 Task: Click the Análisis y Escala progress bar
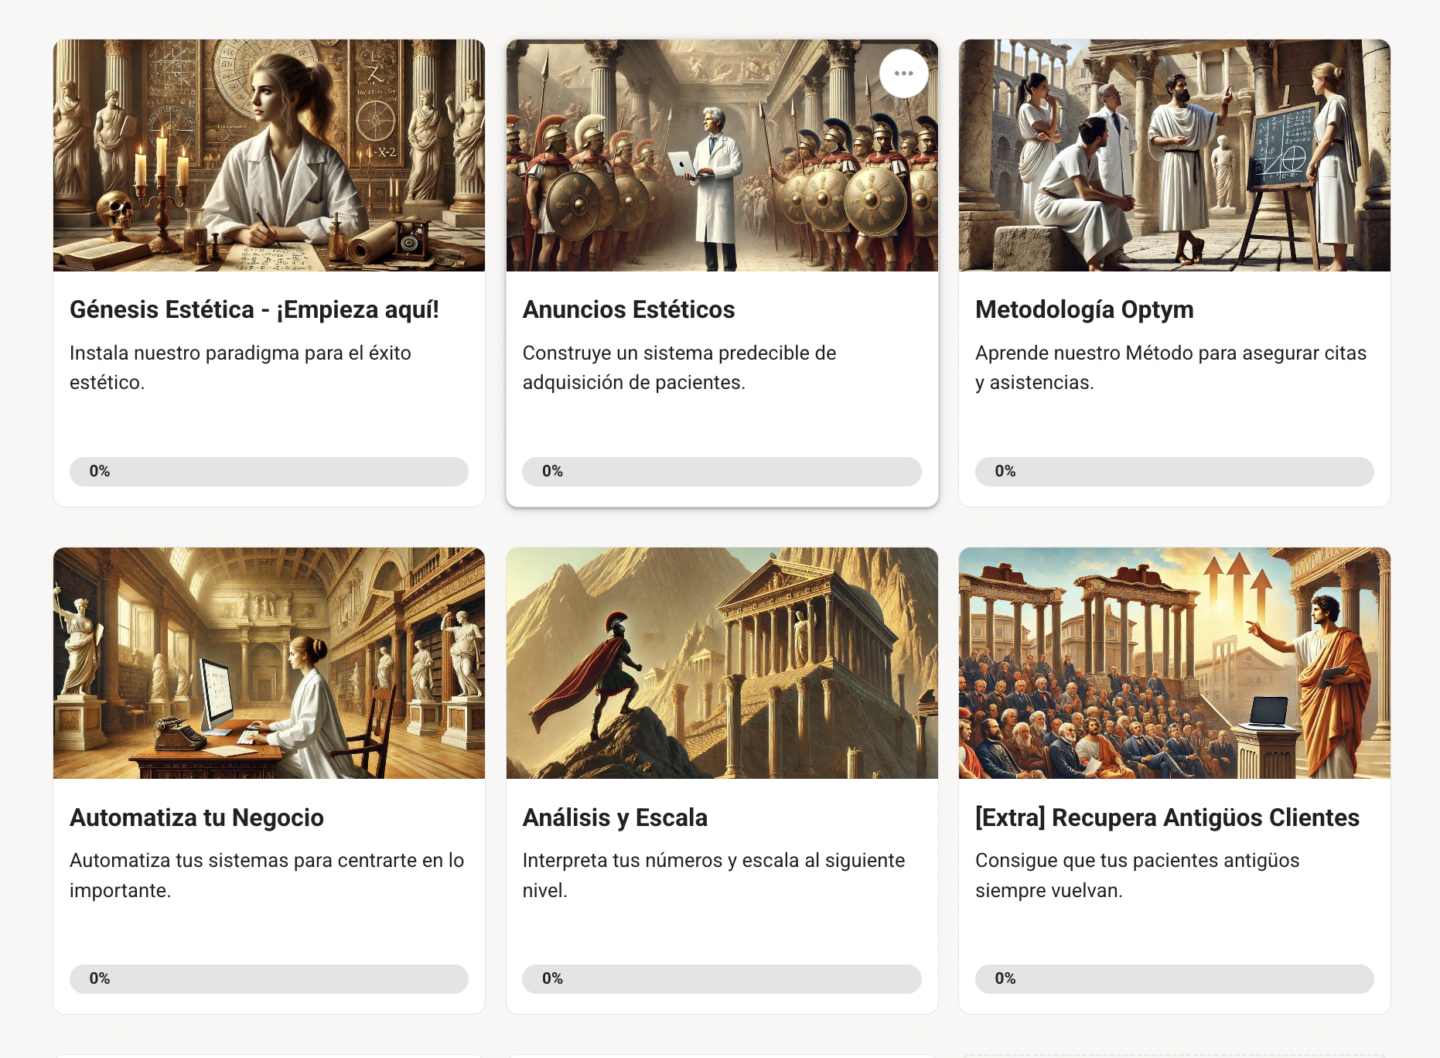(x=721, y=979)
